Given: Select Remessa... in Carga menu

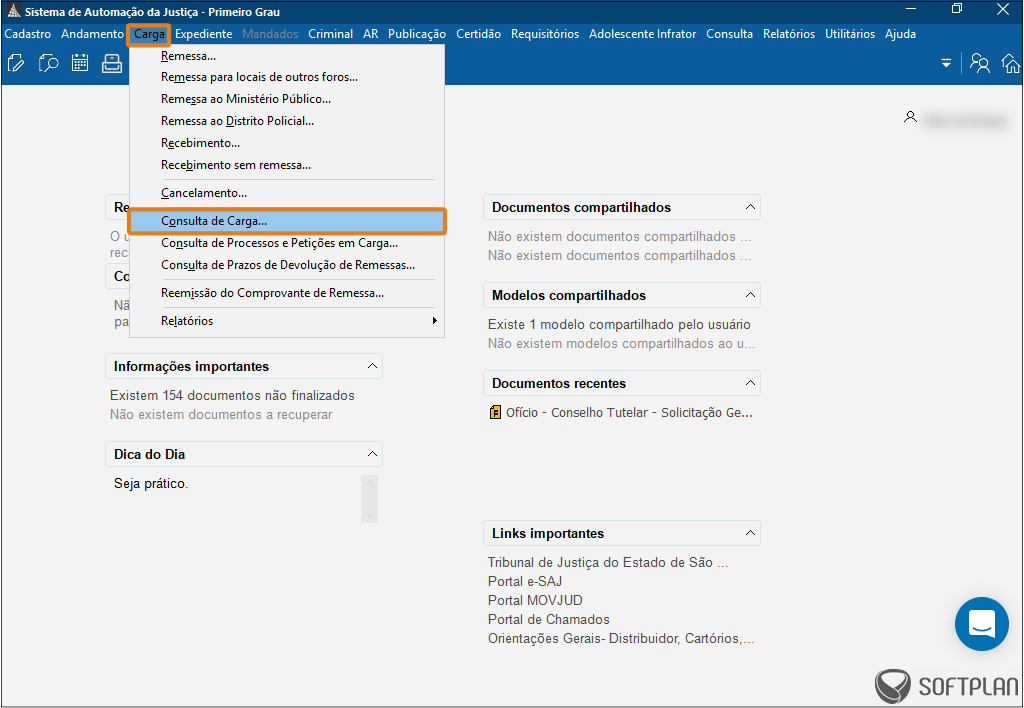Looking at the screenshot, I should (287, 56).
